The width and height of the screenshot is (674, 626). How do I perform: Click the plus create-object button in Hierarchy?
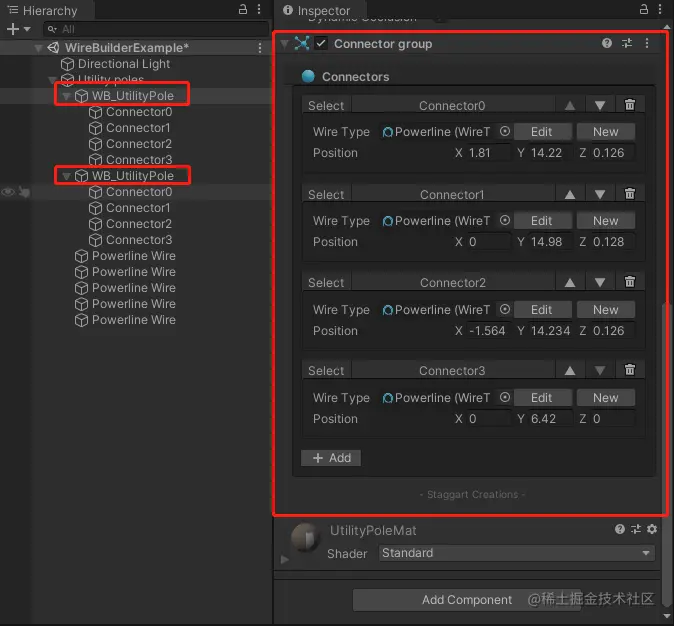click(x=13, y=29)
